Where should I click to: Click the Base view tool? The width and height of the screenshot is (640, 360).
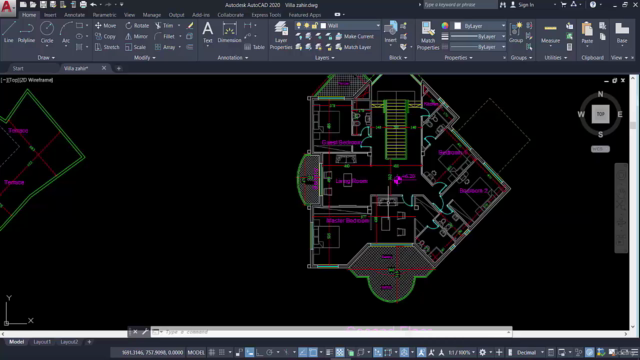[x=622, y=33]
